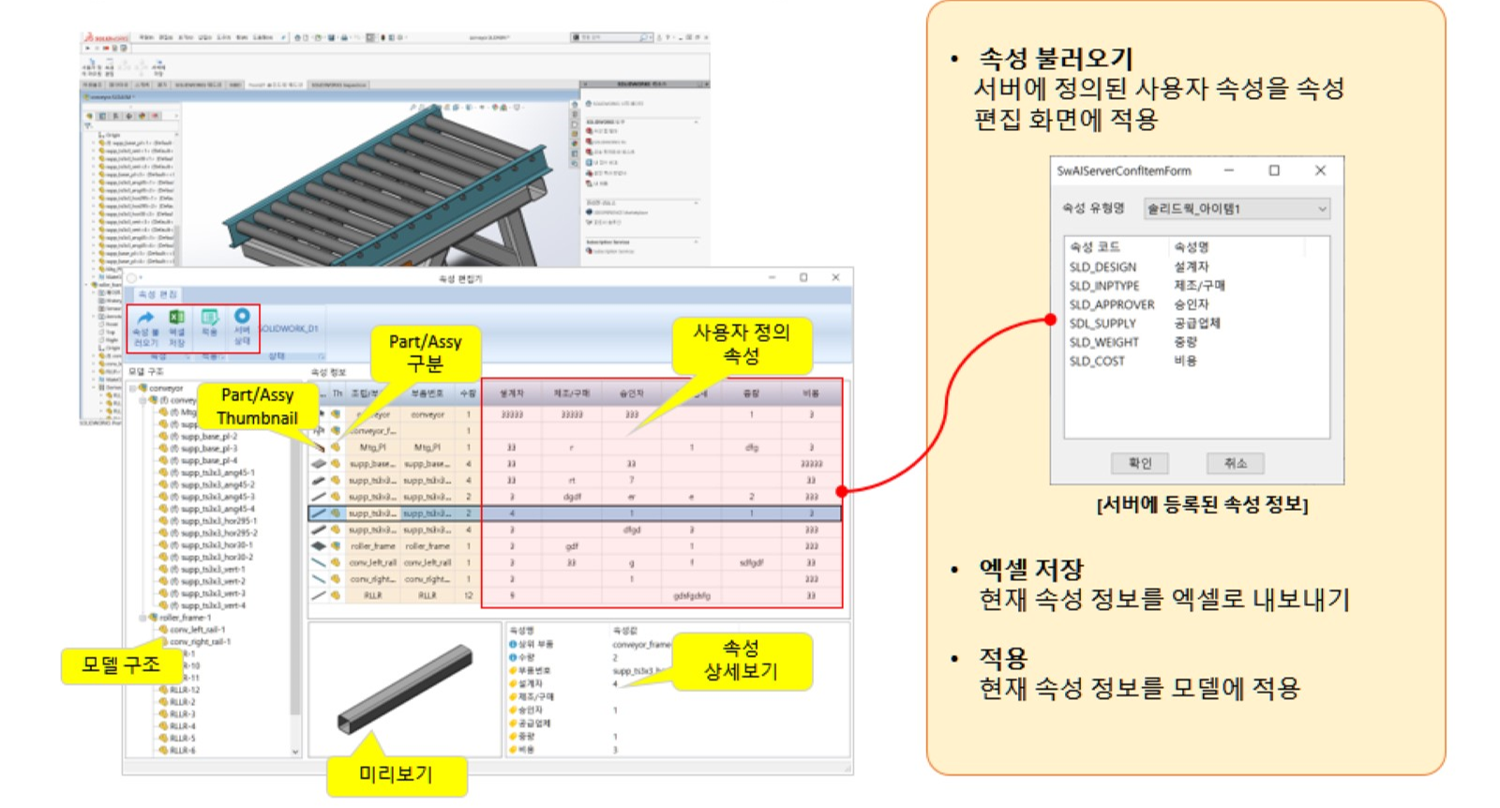Image resolution: width=1500 pixels, height=808 pixels.
Task: Collapse the roller_frame-1 tree node
Action: 141,618
